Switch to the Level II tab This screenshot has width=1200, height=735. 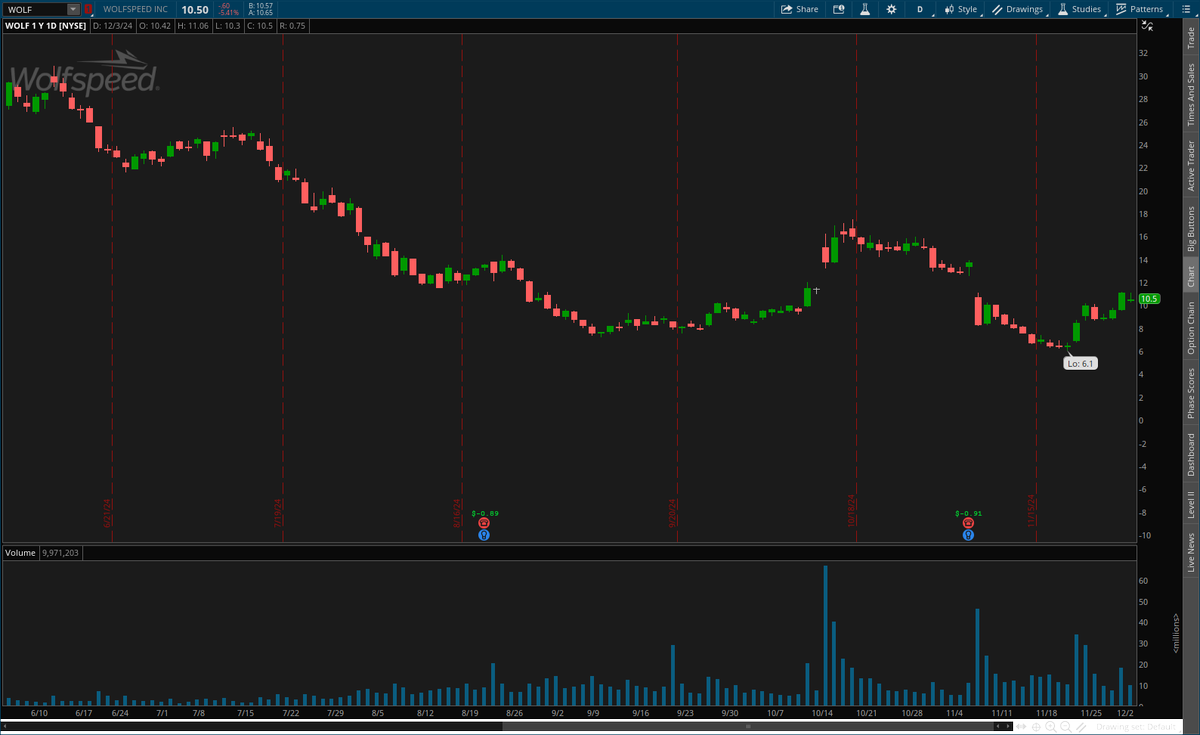[x=1190, y=504]
